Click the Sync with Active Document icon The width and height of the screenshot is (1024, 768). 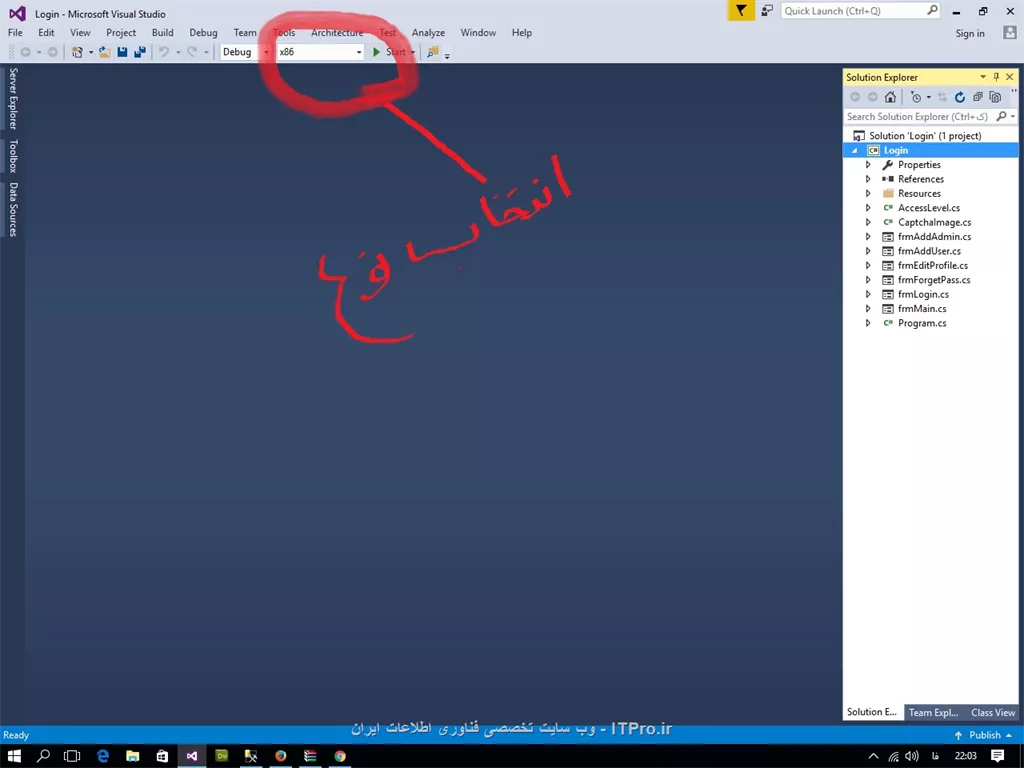pos(942,97)
